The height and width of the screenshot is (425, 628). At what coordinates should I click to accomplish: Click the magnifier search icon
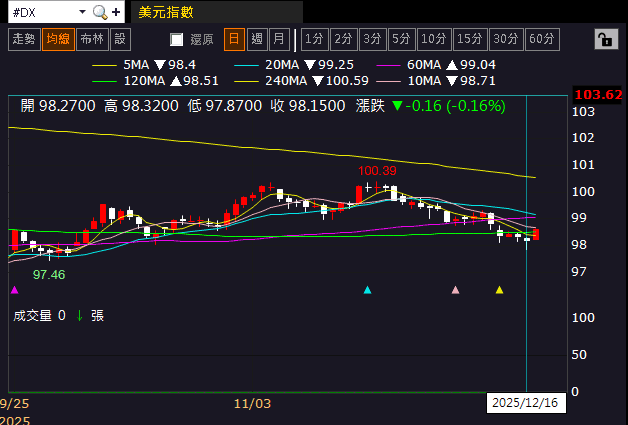[100, 12]
